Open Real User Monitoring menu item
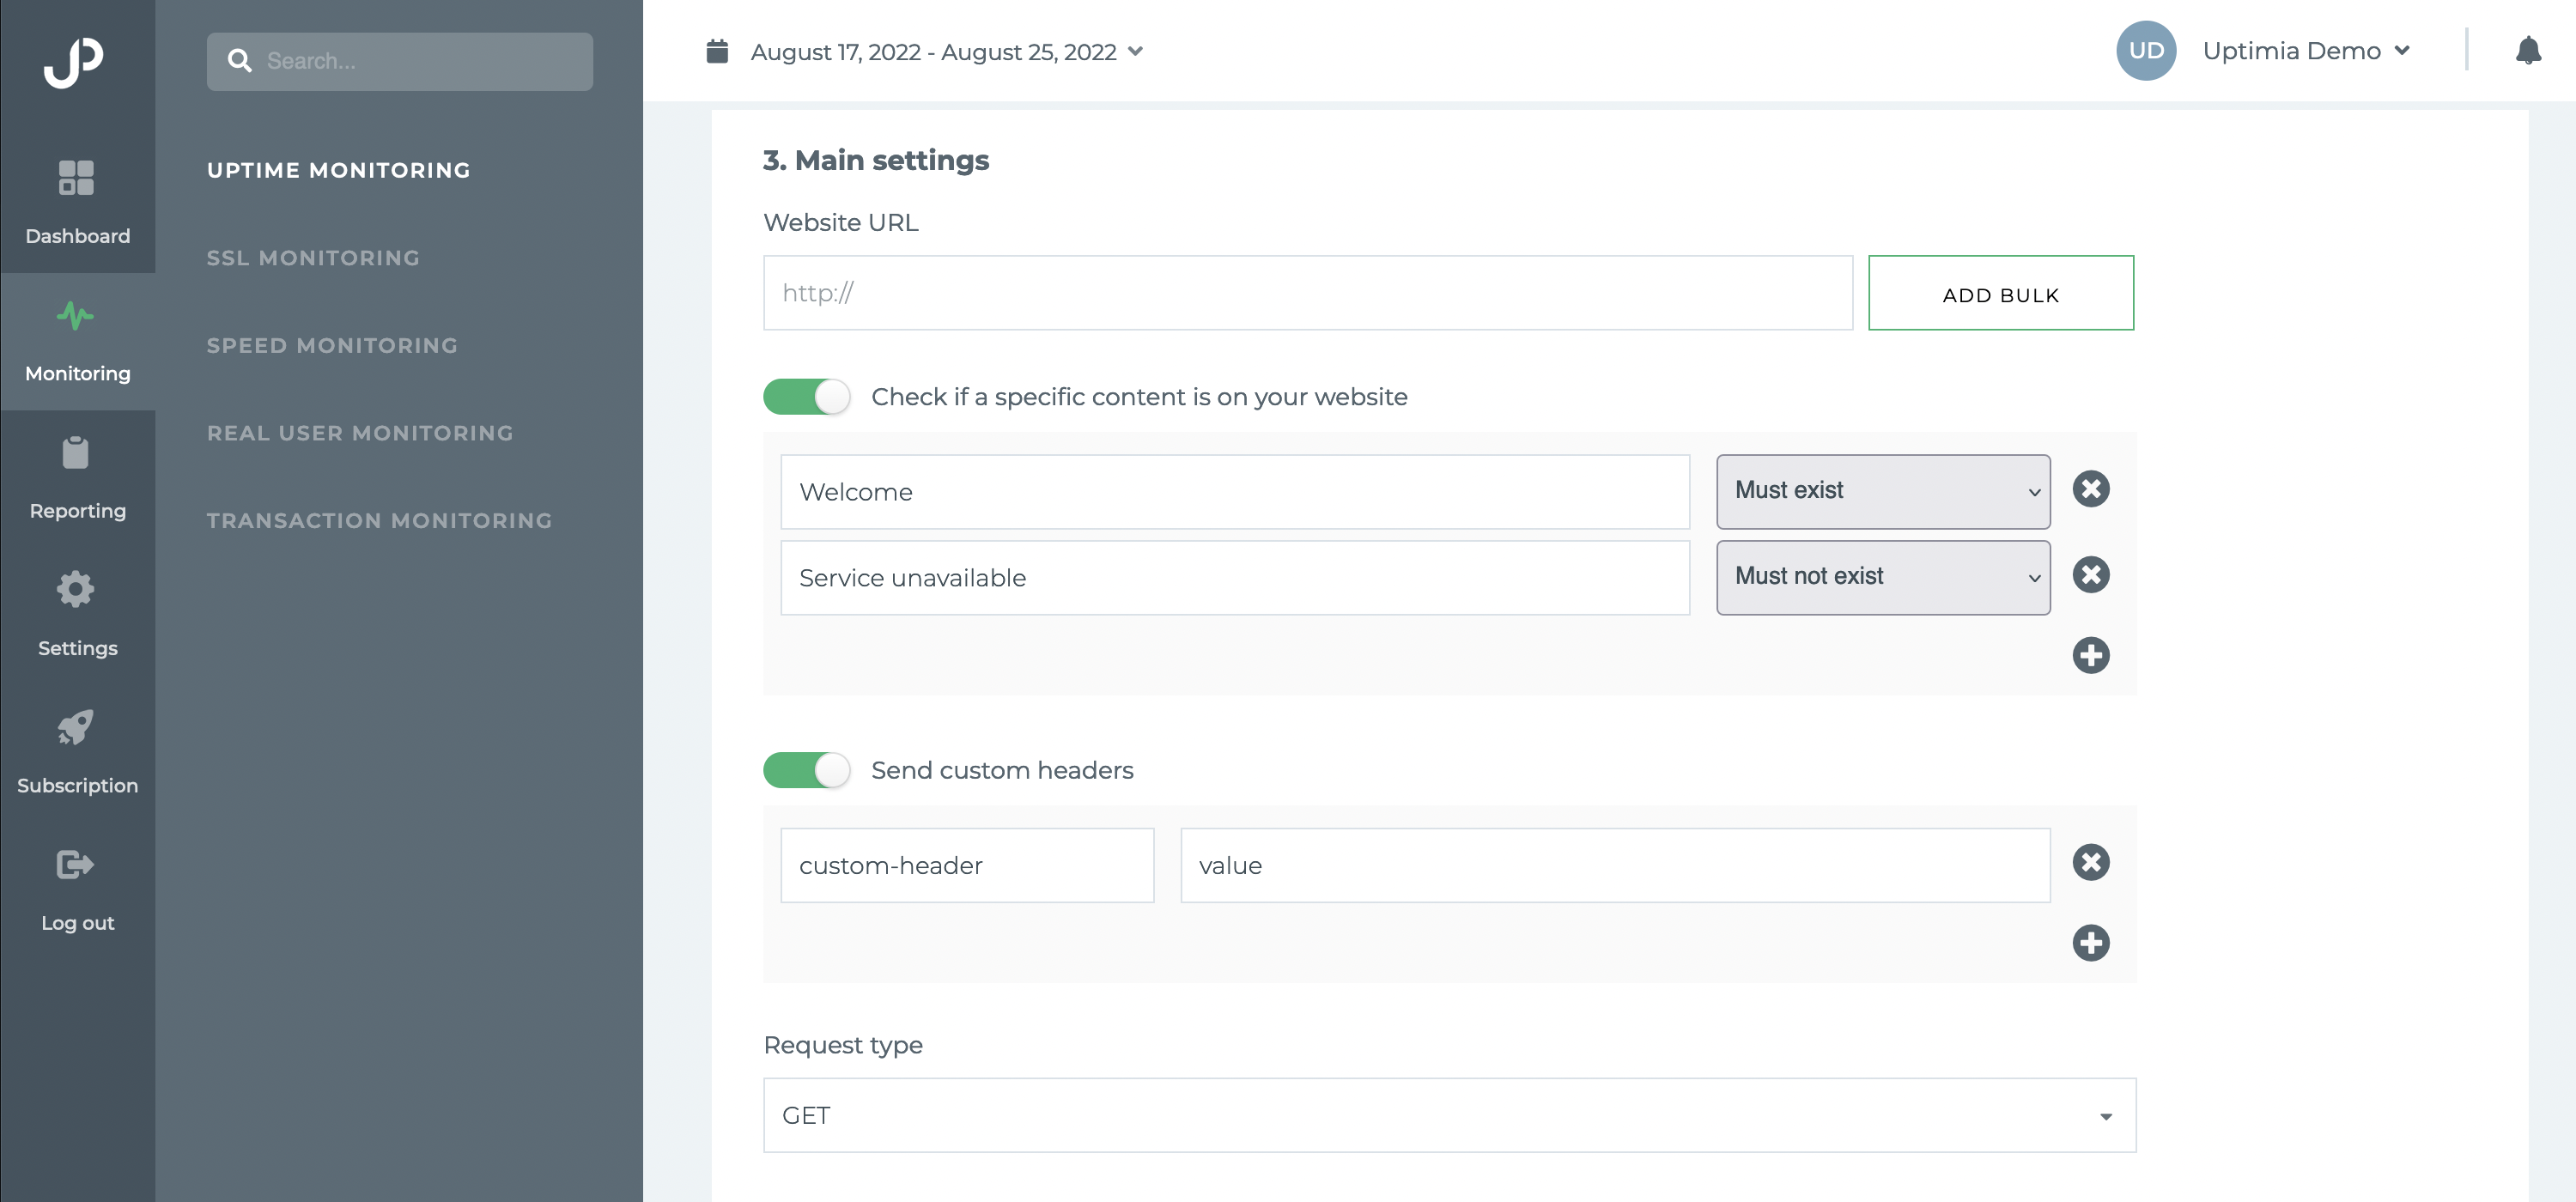The height and width of the screenshot is (1202, 2576). (360, 433)
